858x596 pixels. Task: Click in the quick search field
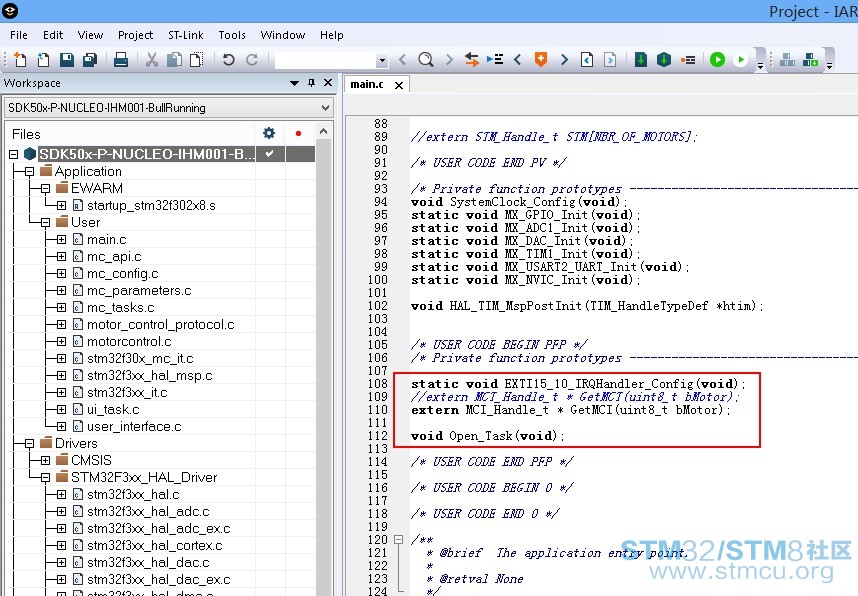point(326,60)
